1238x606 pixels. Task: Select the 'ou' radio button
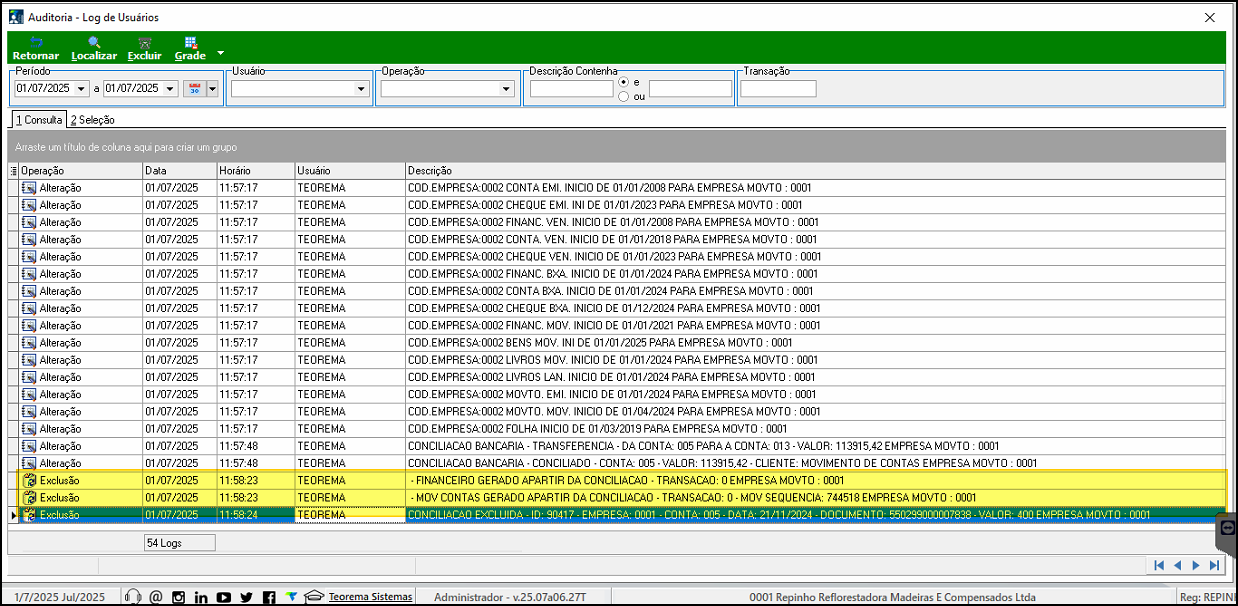point(624,96)
